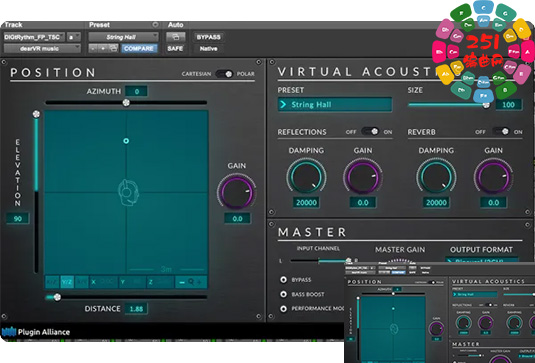This screenshot has height=363, width=535.
Task: Click the next preset plus button
Action: 103,48
